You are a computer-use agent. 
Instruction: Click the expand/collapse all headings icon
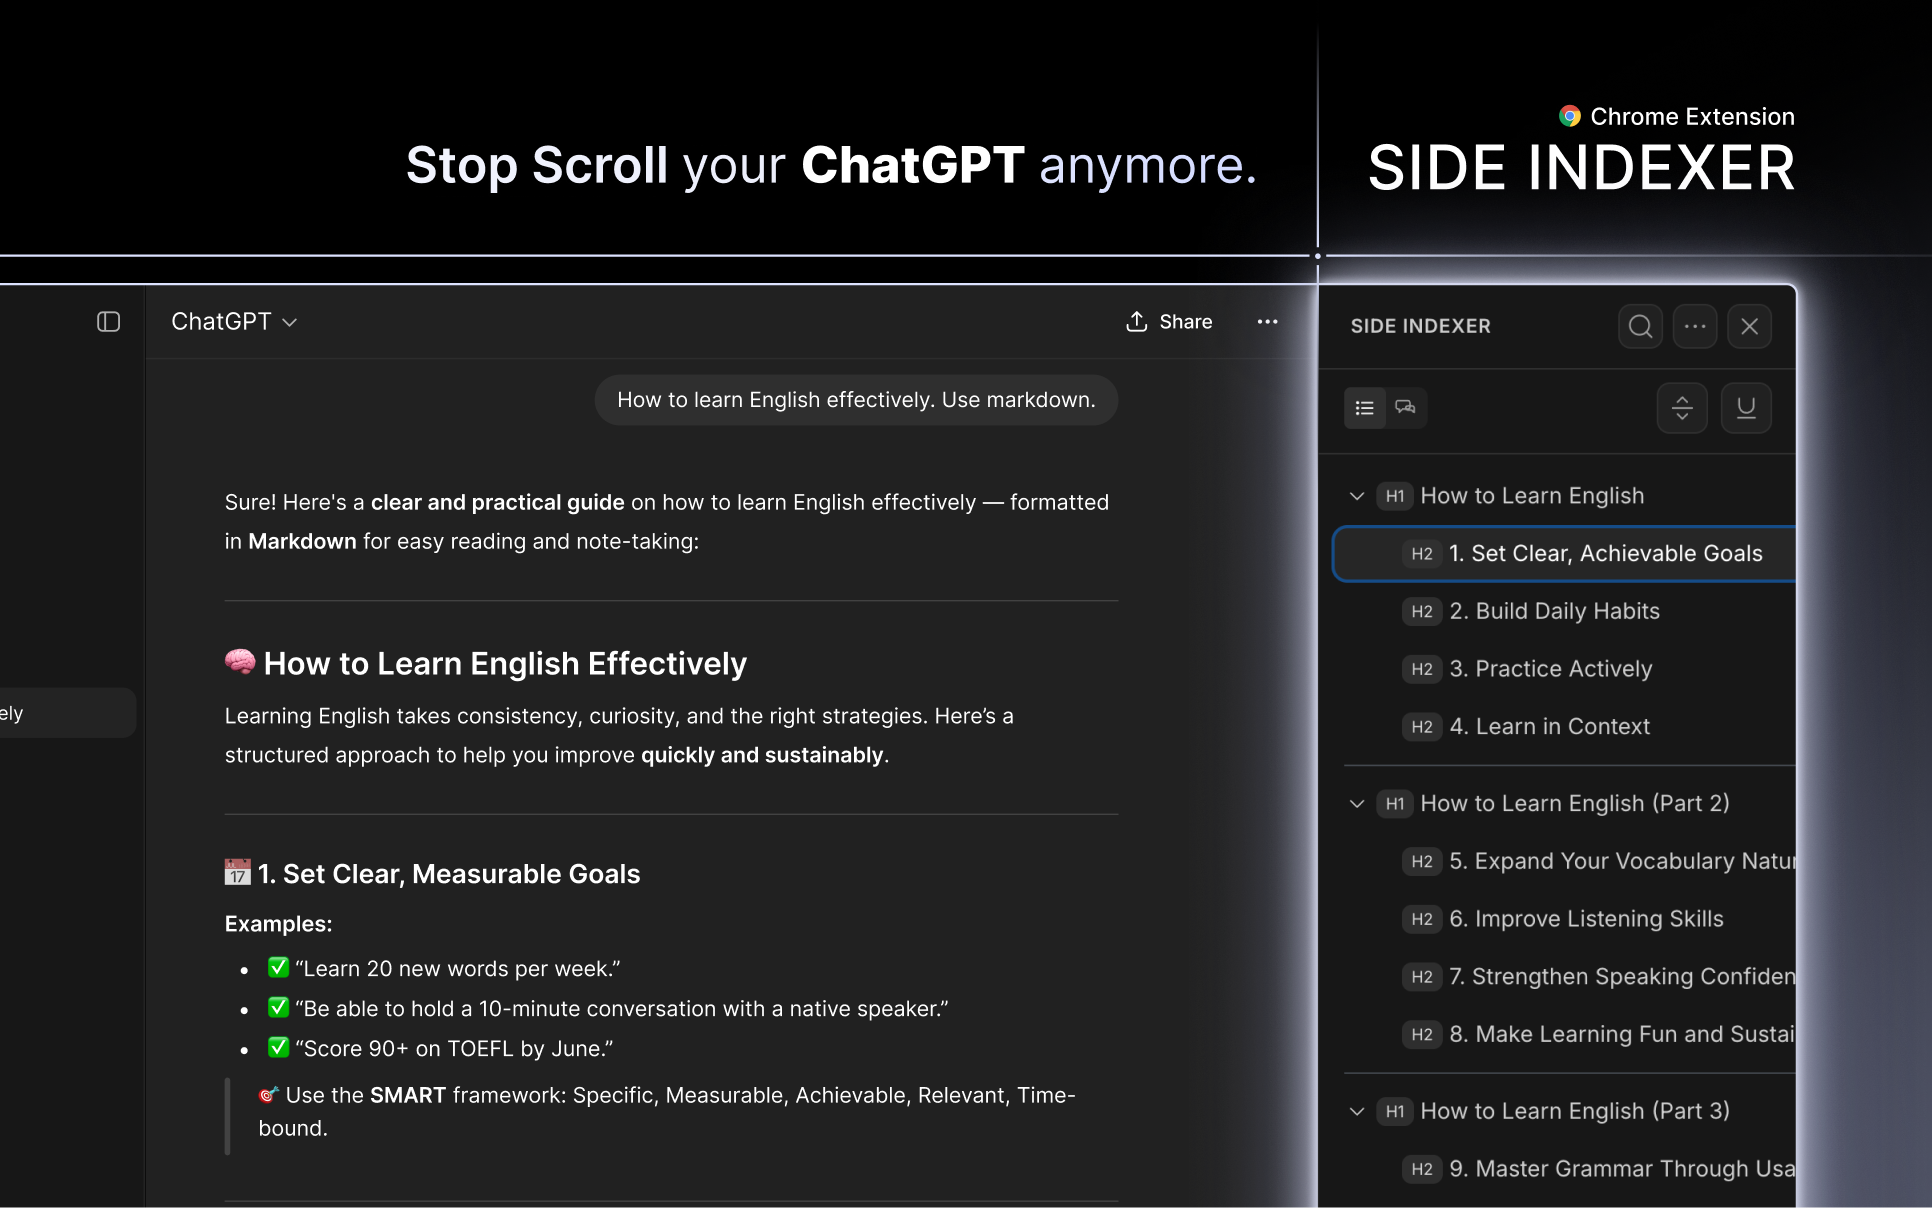click(x=1682, y=408)
